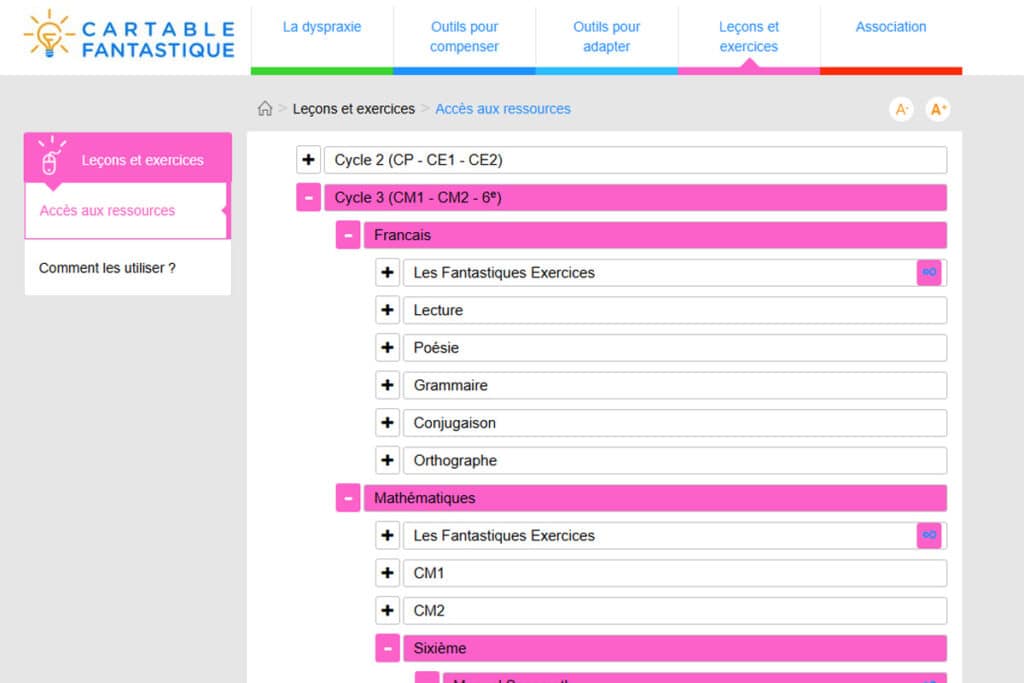Click Leçons et exercices breadcrumb link
This screenshot has height=683, width=1024.
[x=353, y=109]
